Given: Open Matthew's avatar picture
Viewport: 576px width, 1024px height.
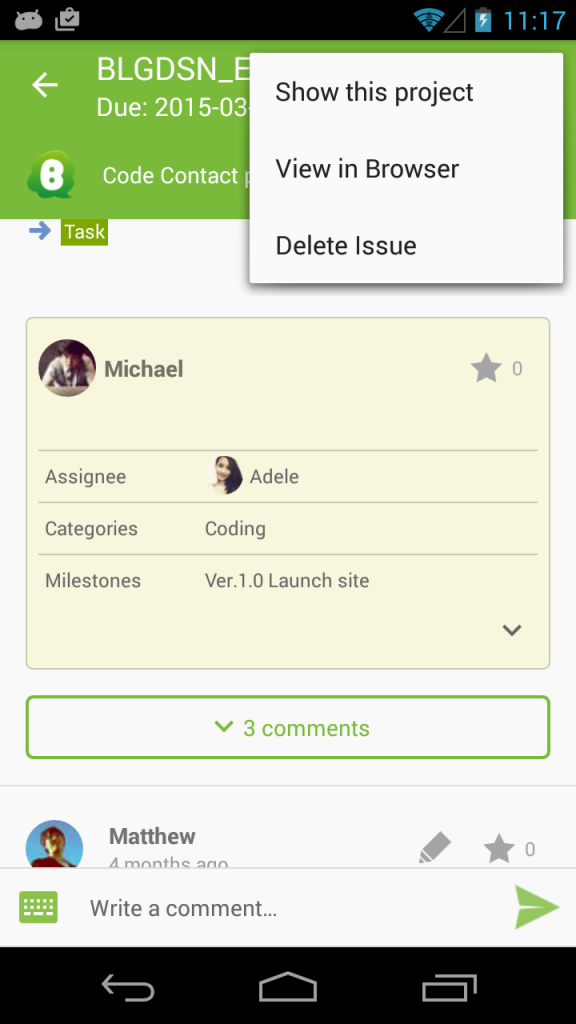Looking at the screenshot, I should (54, 844).
